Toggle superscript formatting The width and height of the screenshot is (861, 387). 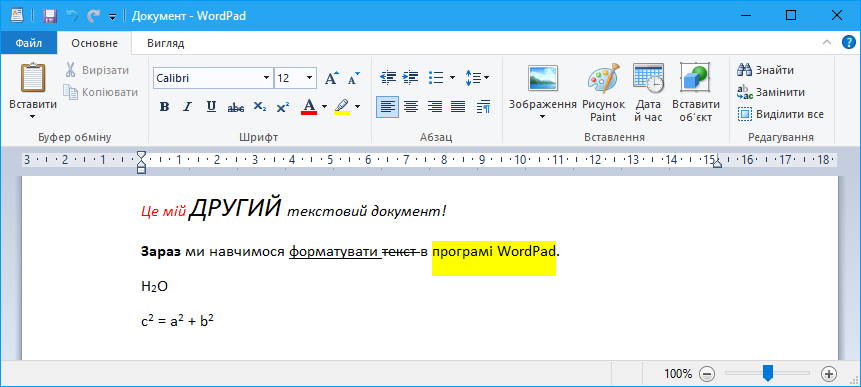(x=283, y=107)
